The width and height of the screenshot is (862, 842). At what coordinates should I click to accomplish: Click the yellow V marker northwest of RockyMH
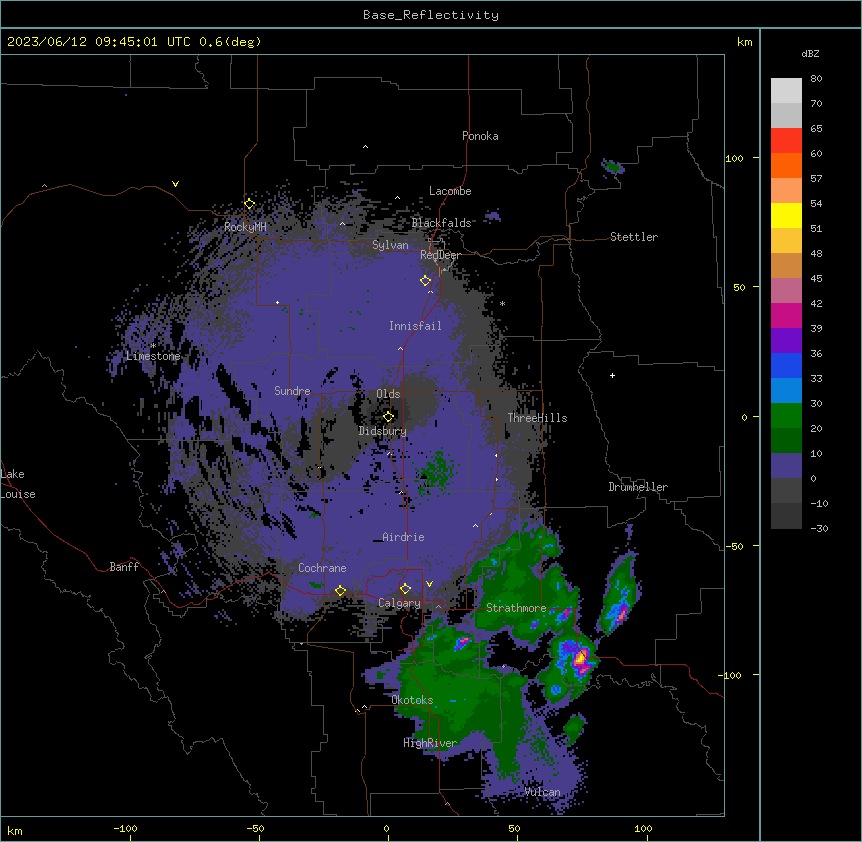[175, 184]
